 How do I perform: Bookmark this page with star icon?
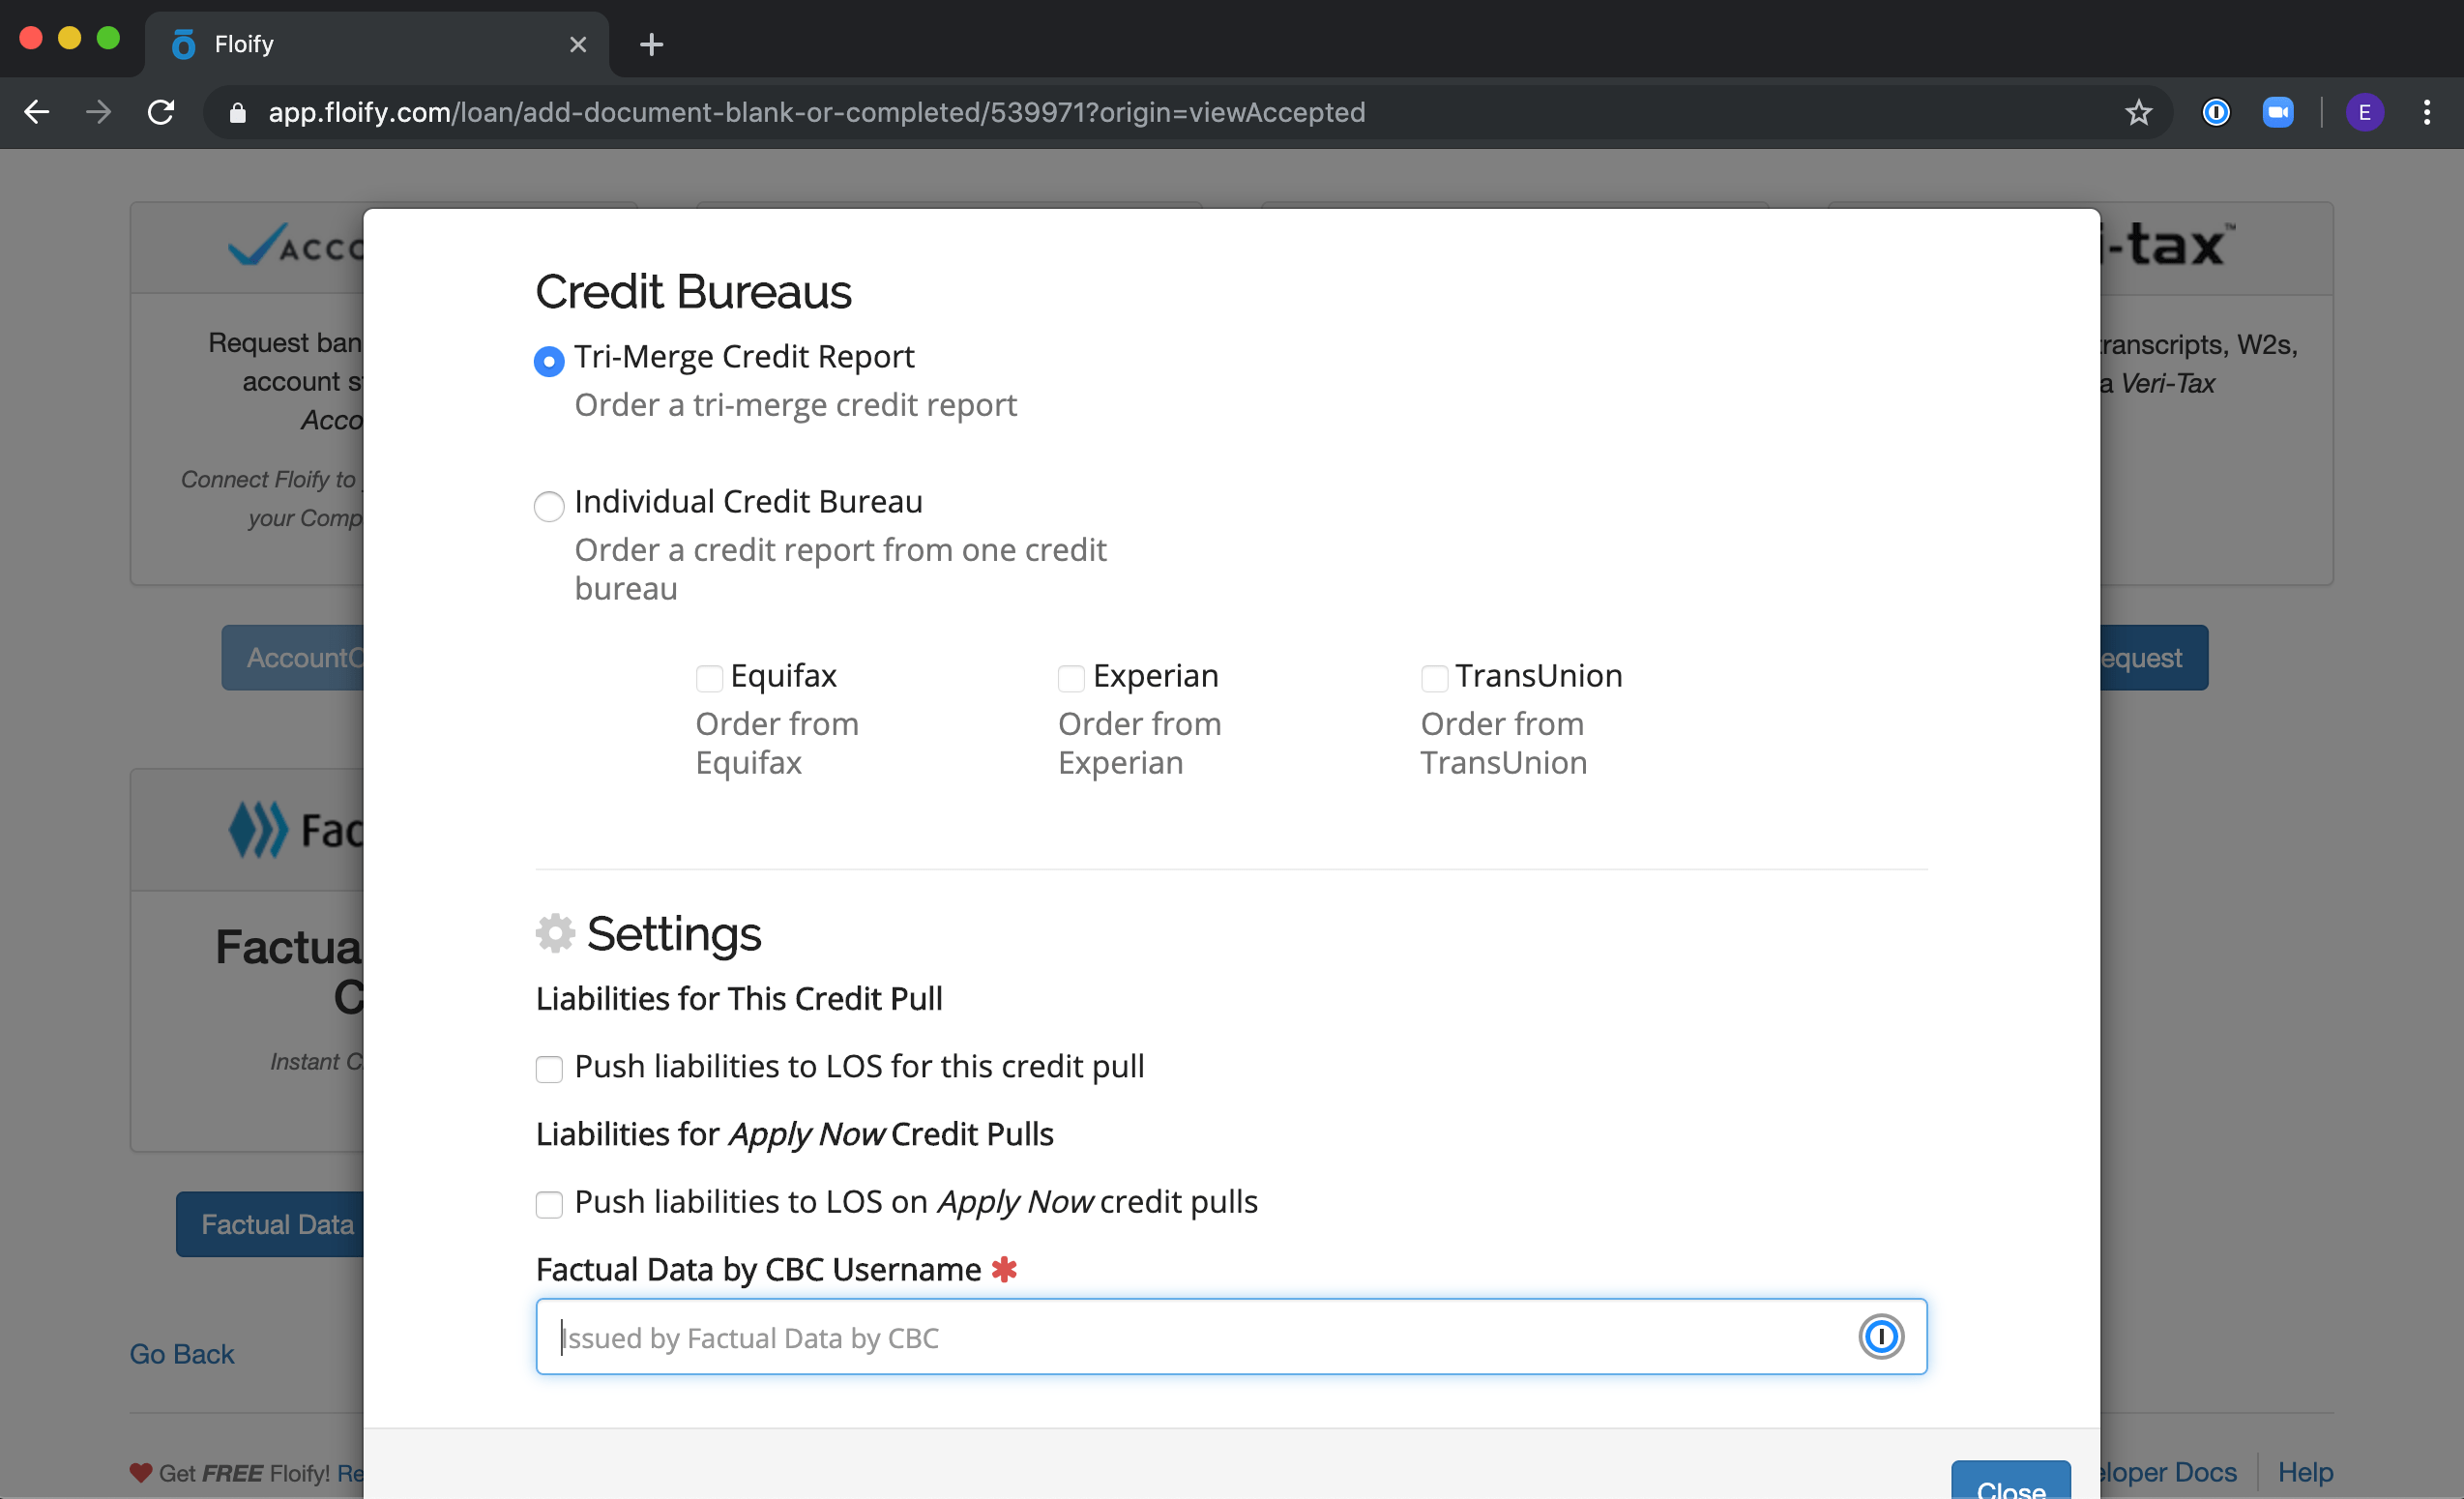click(2138, 112)
